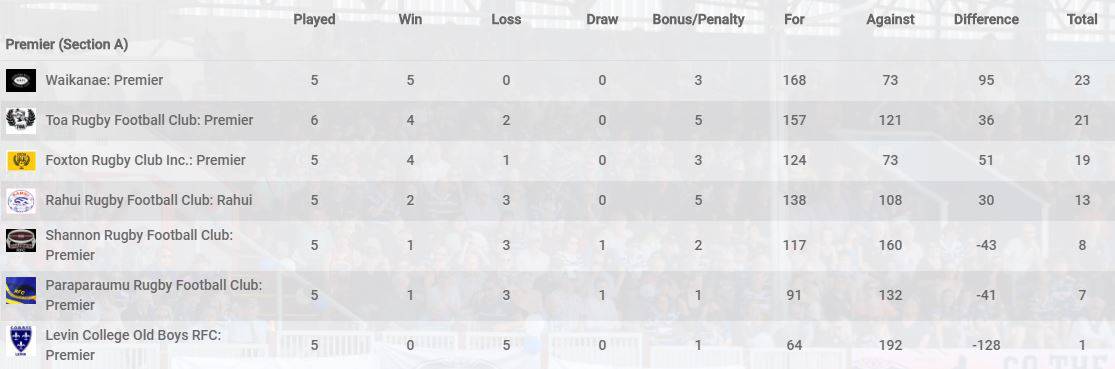1115x369 pixels.
Task: Click the Waikanae team logo
Action: point(21,80)
